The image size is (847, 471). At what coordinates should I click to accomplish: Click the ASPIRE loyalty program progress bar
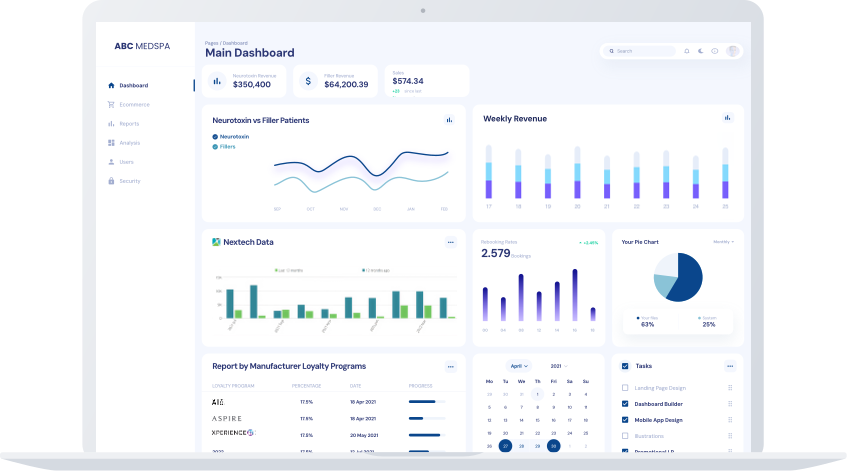(x=428, y=418)
